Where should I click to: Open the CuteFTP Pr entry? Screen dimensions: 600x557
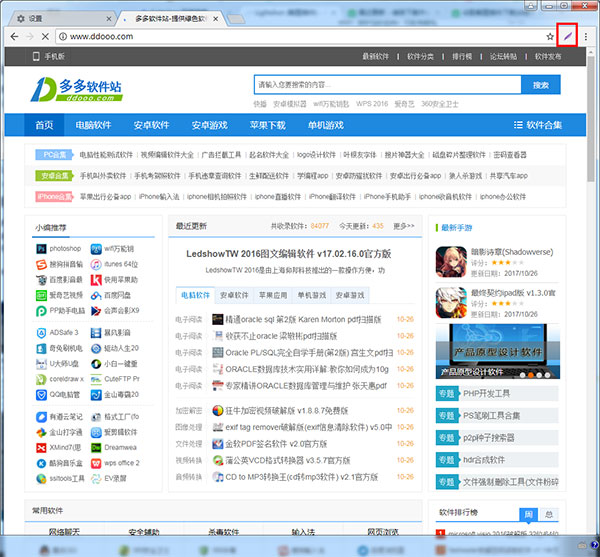click(115, 379)
